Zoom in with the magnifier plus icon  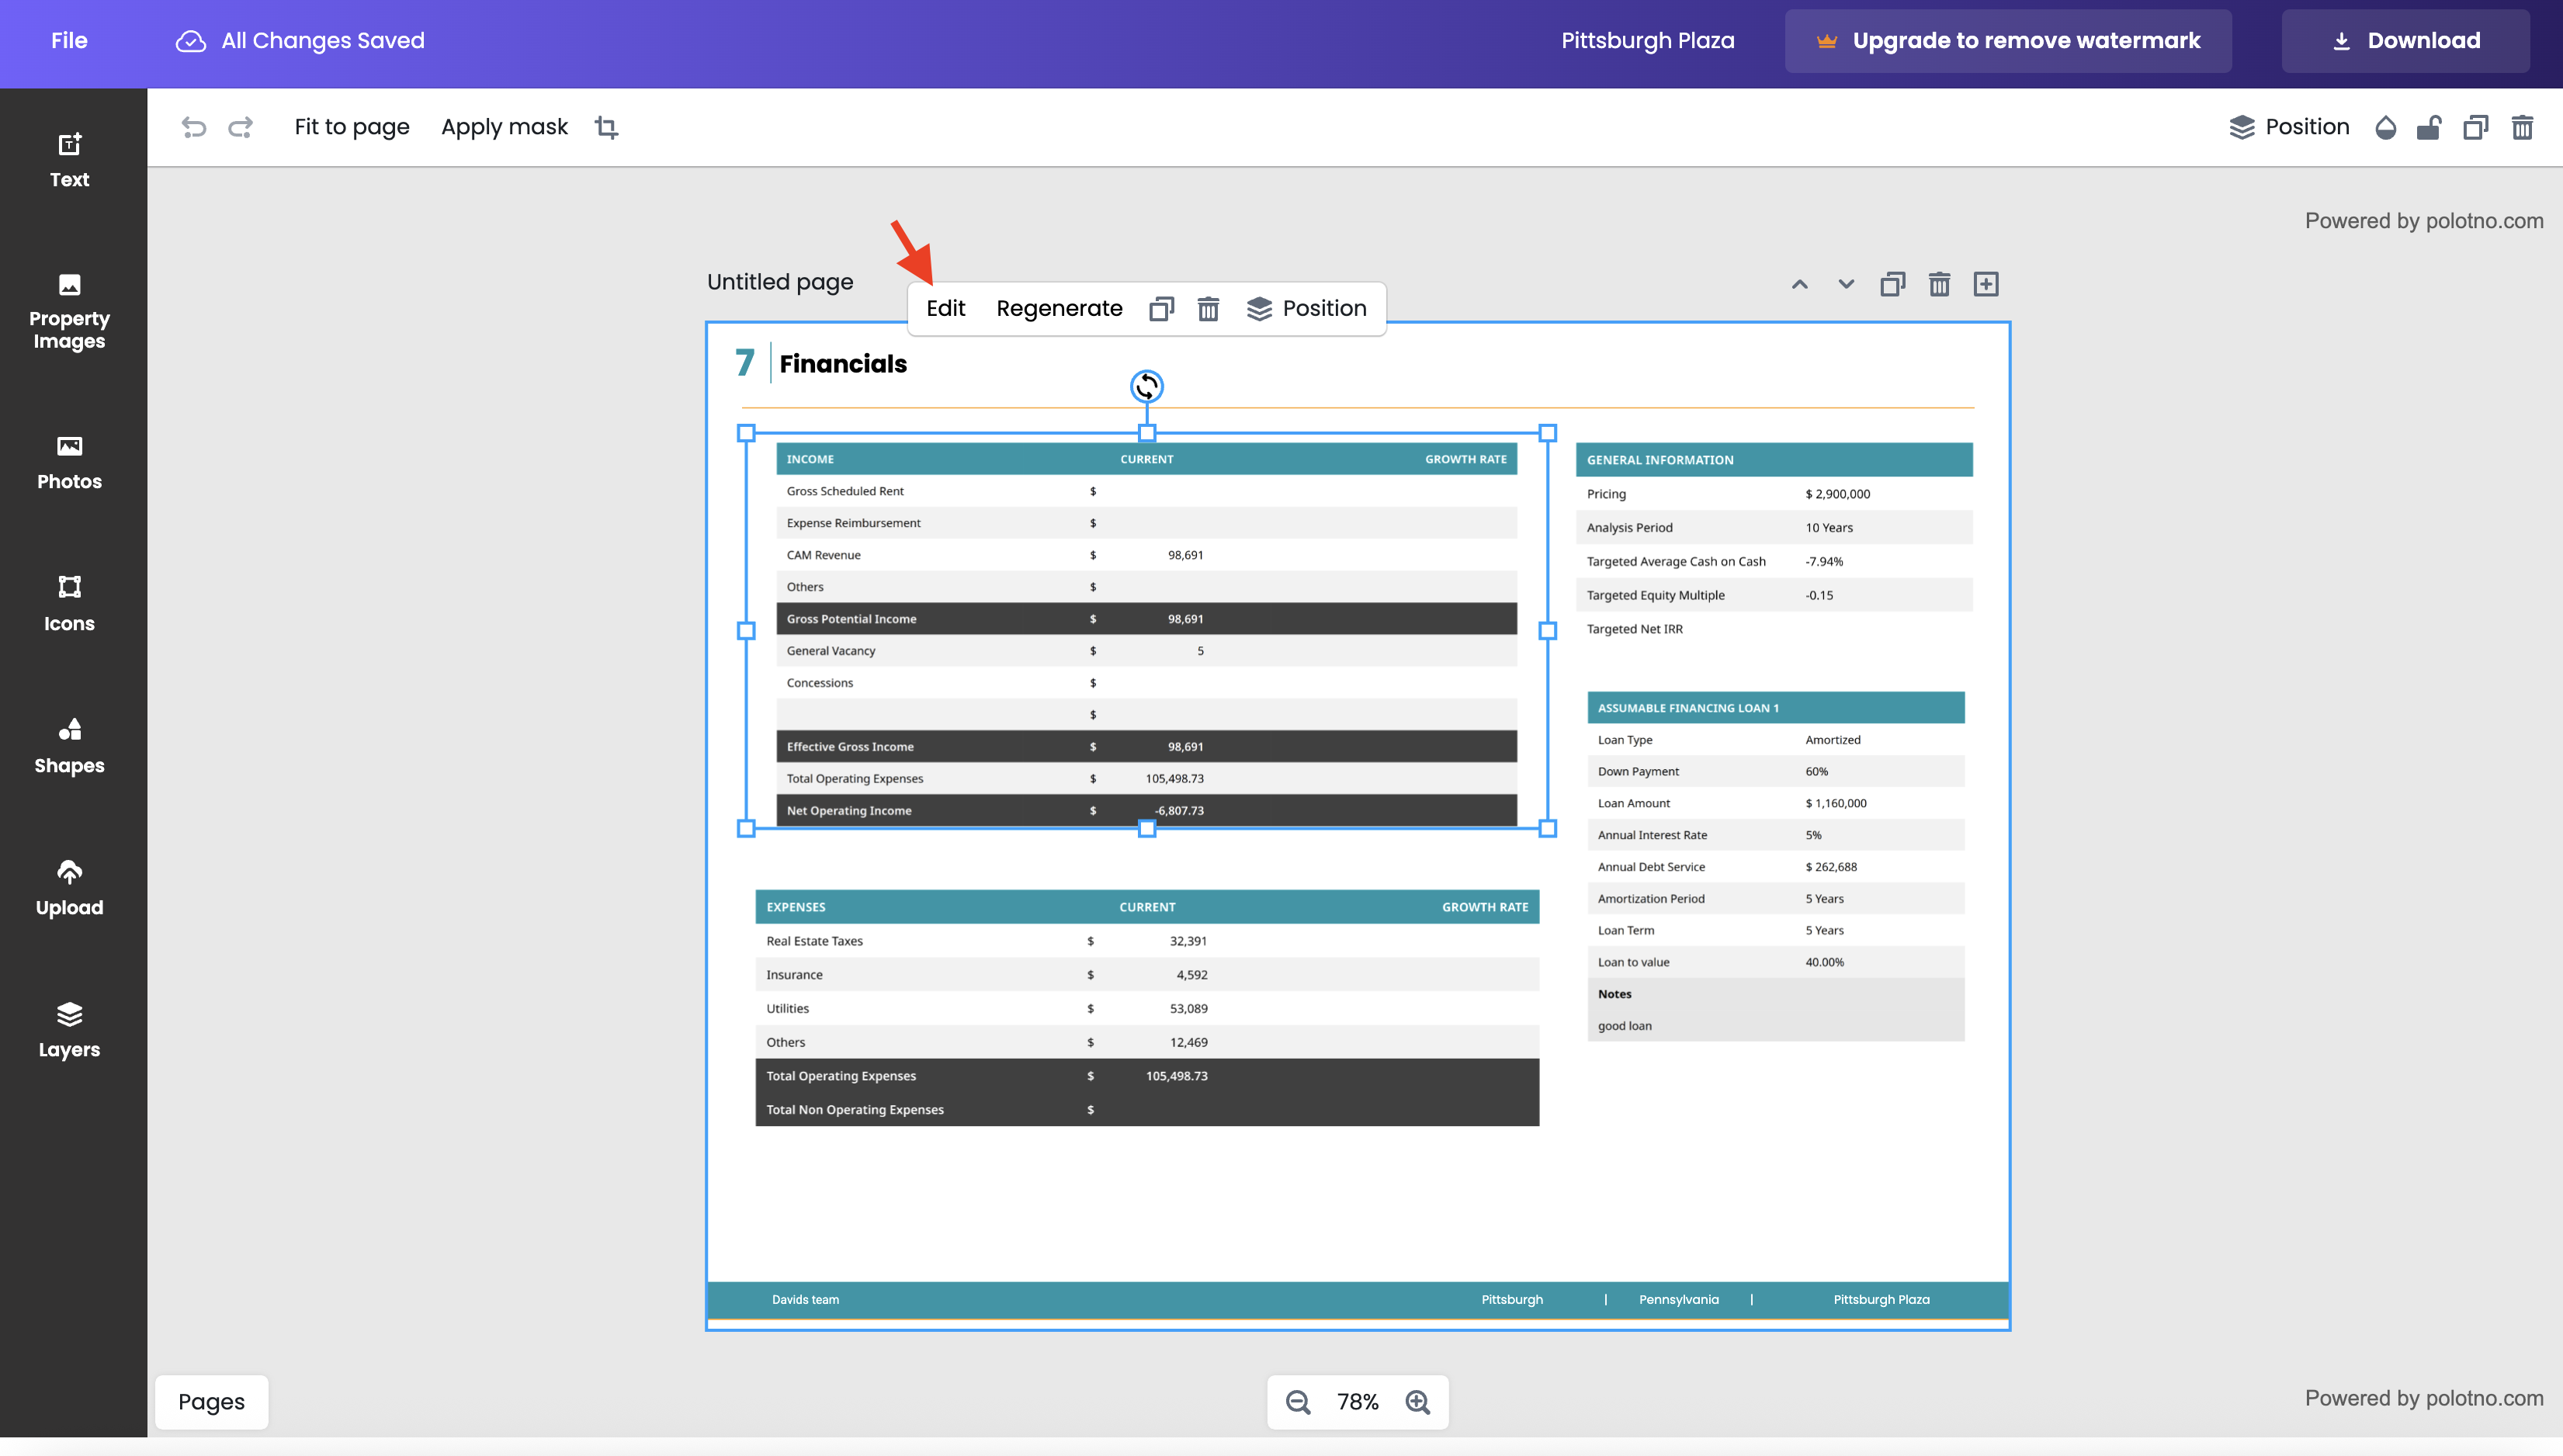coord(1418,1402)
